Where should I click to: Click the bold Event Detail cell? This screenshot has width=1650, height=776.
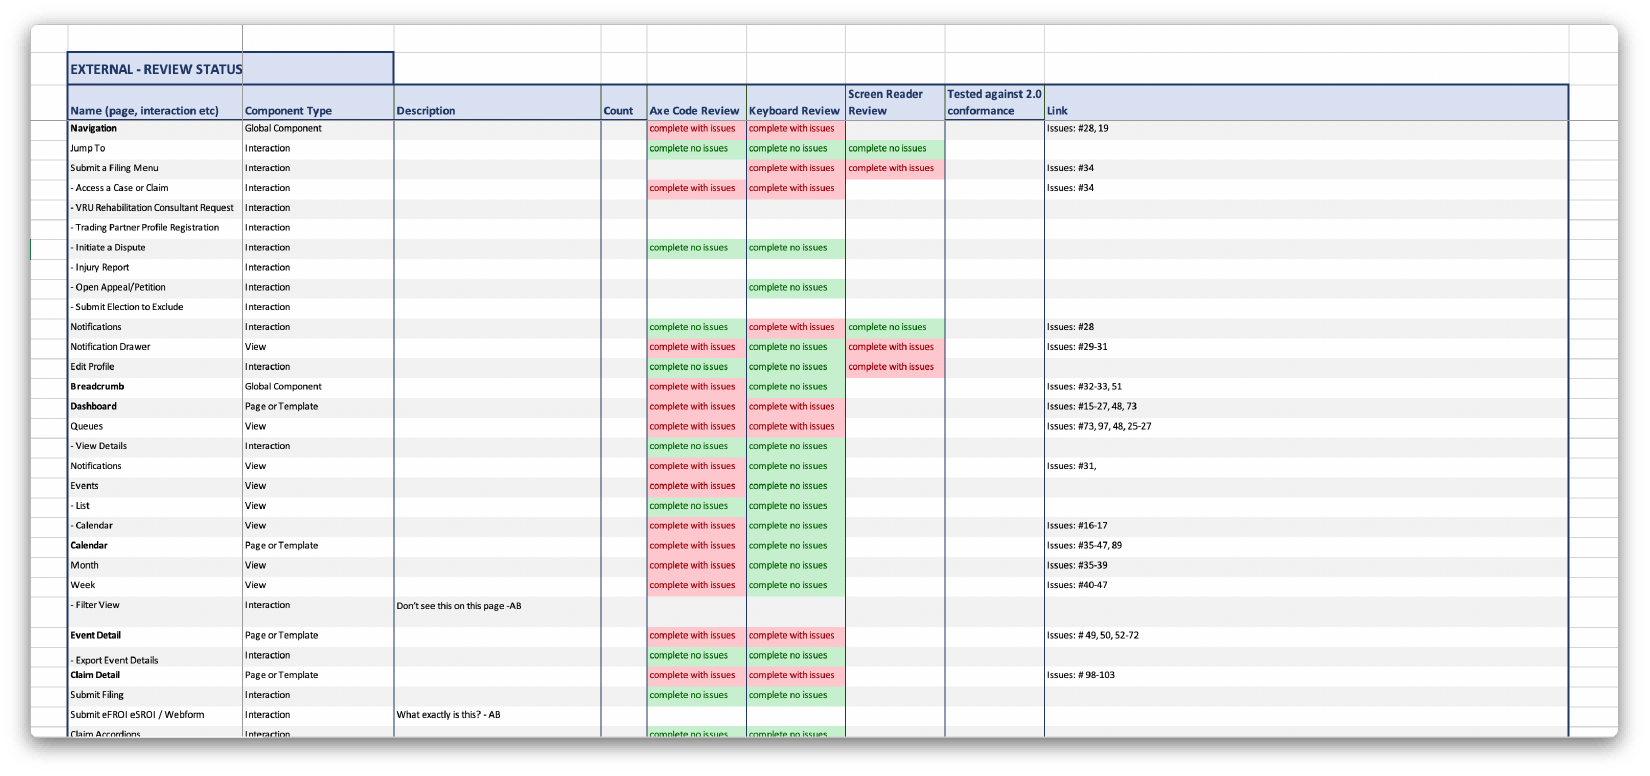[x=155, y=636]
